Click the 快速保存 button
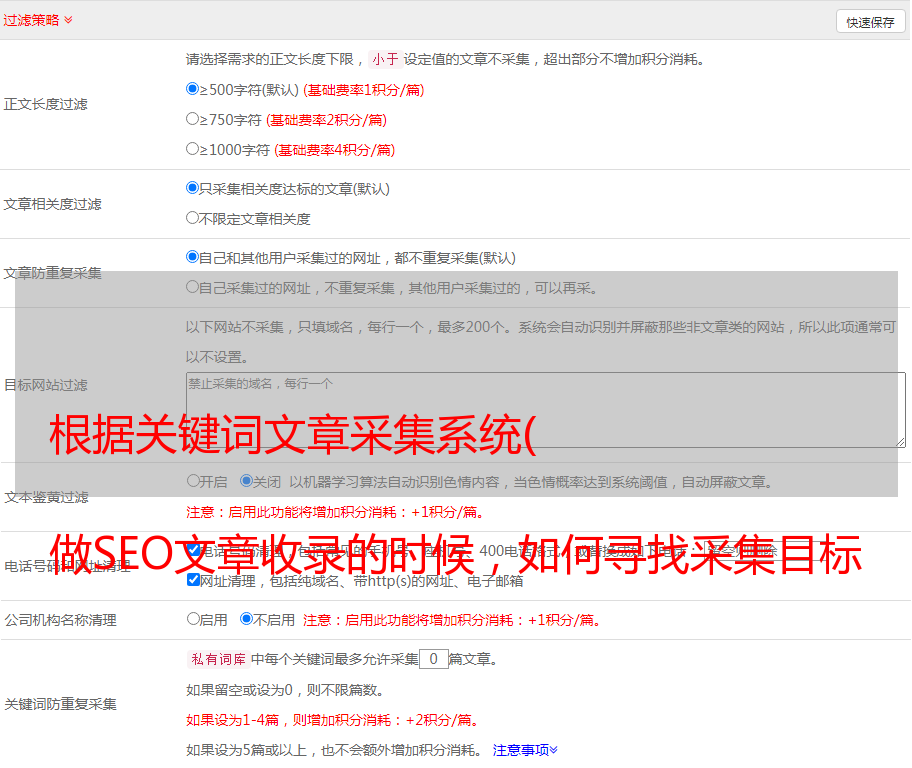The image size is (912, 768). pyautogui.click(x=870, y=22)
